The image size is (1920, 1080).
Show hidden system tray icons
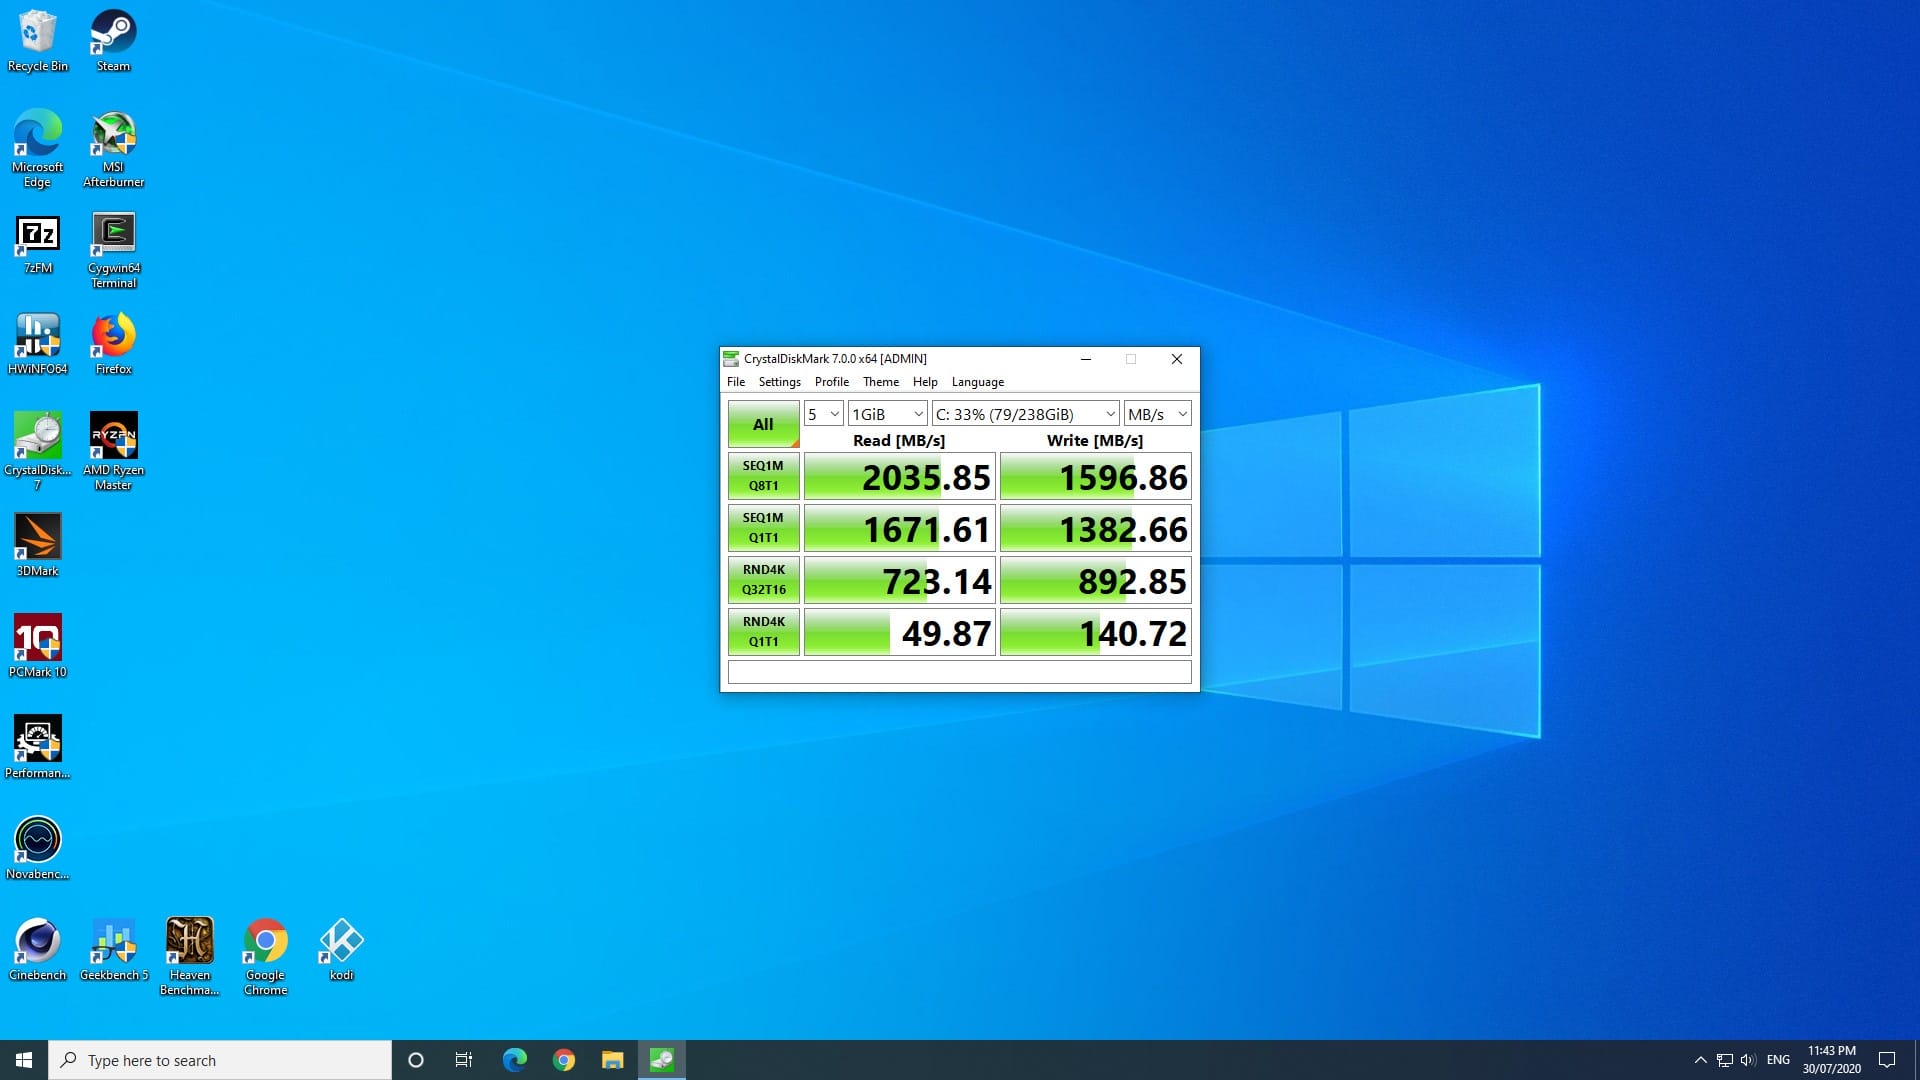(x=1700, y=1060)
